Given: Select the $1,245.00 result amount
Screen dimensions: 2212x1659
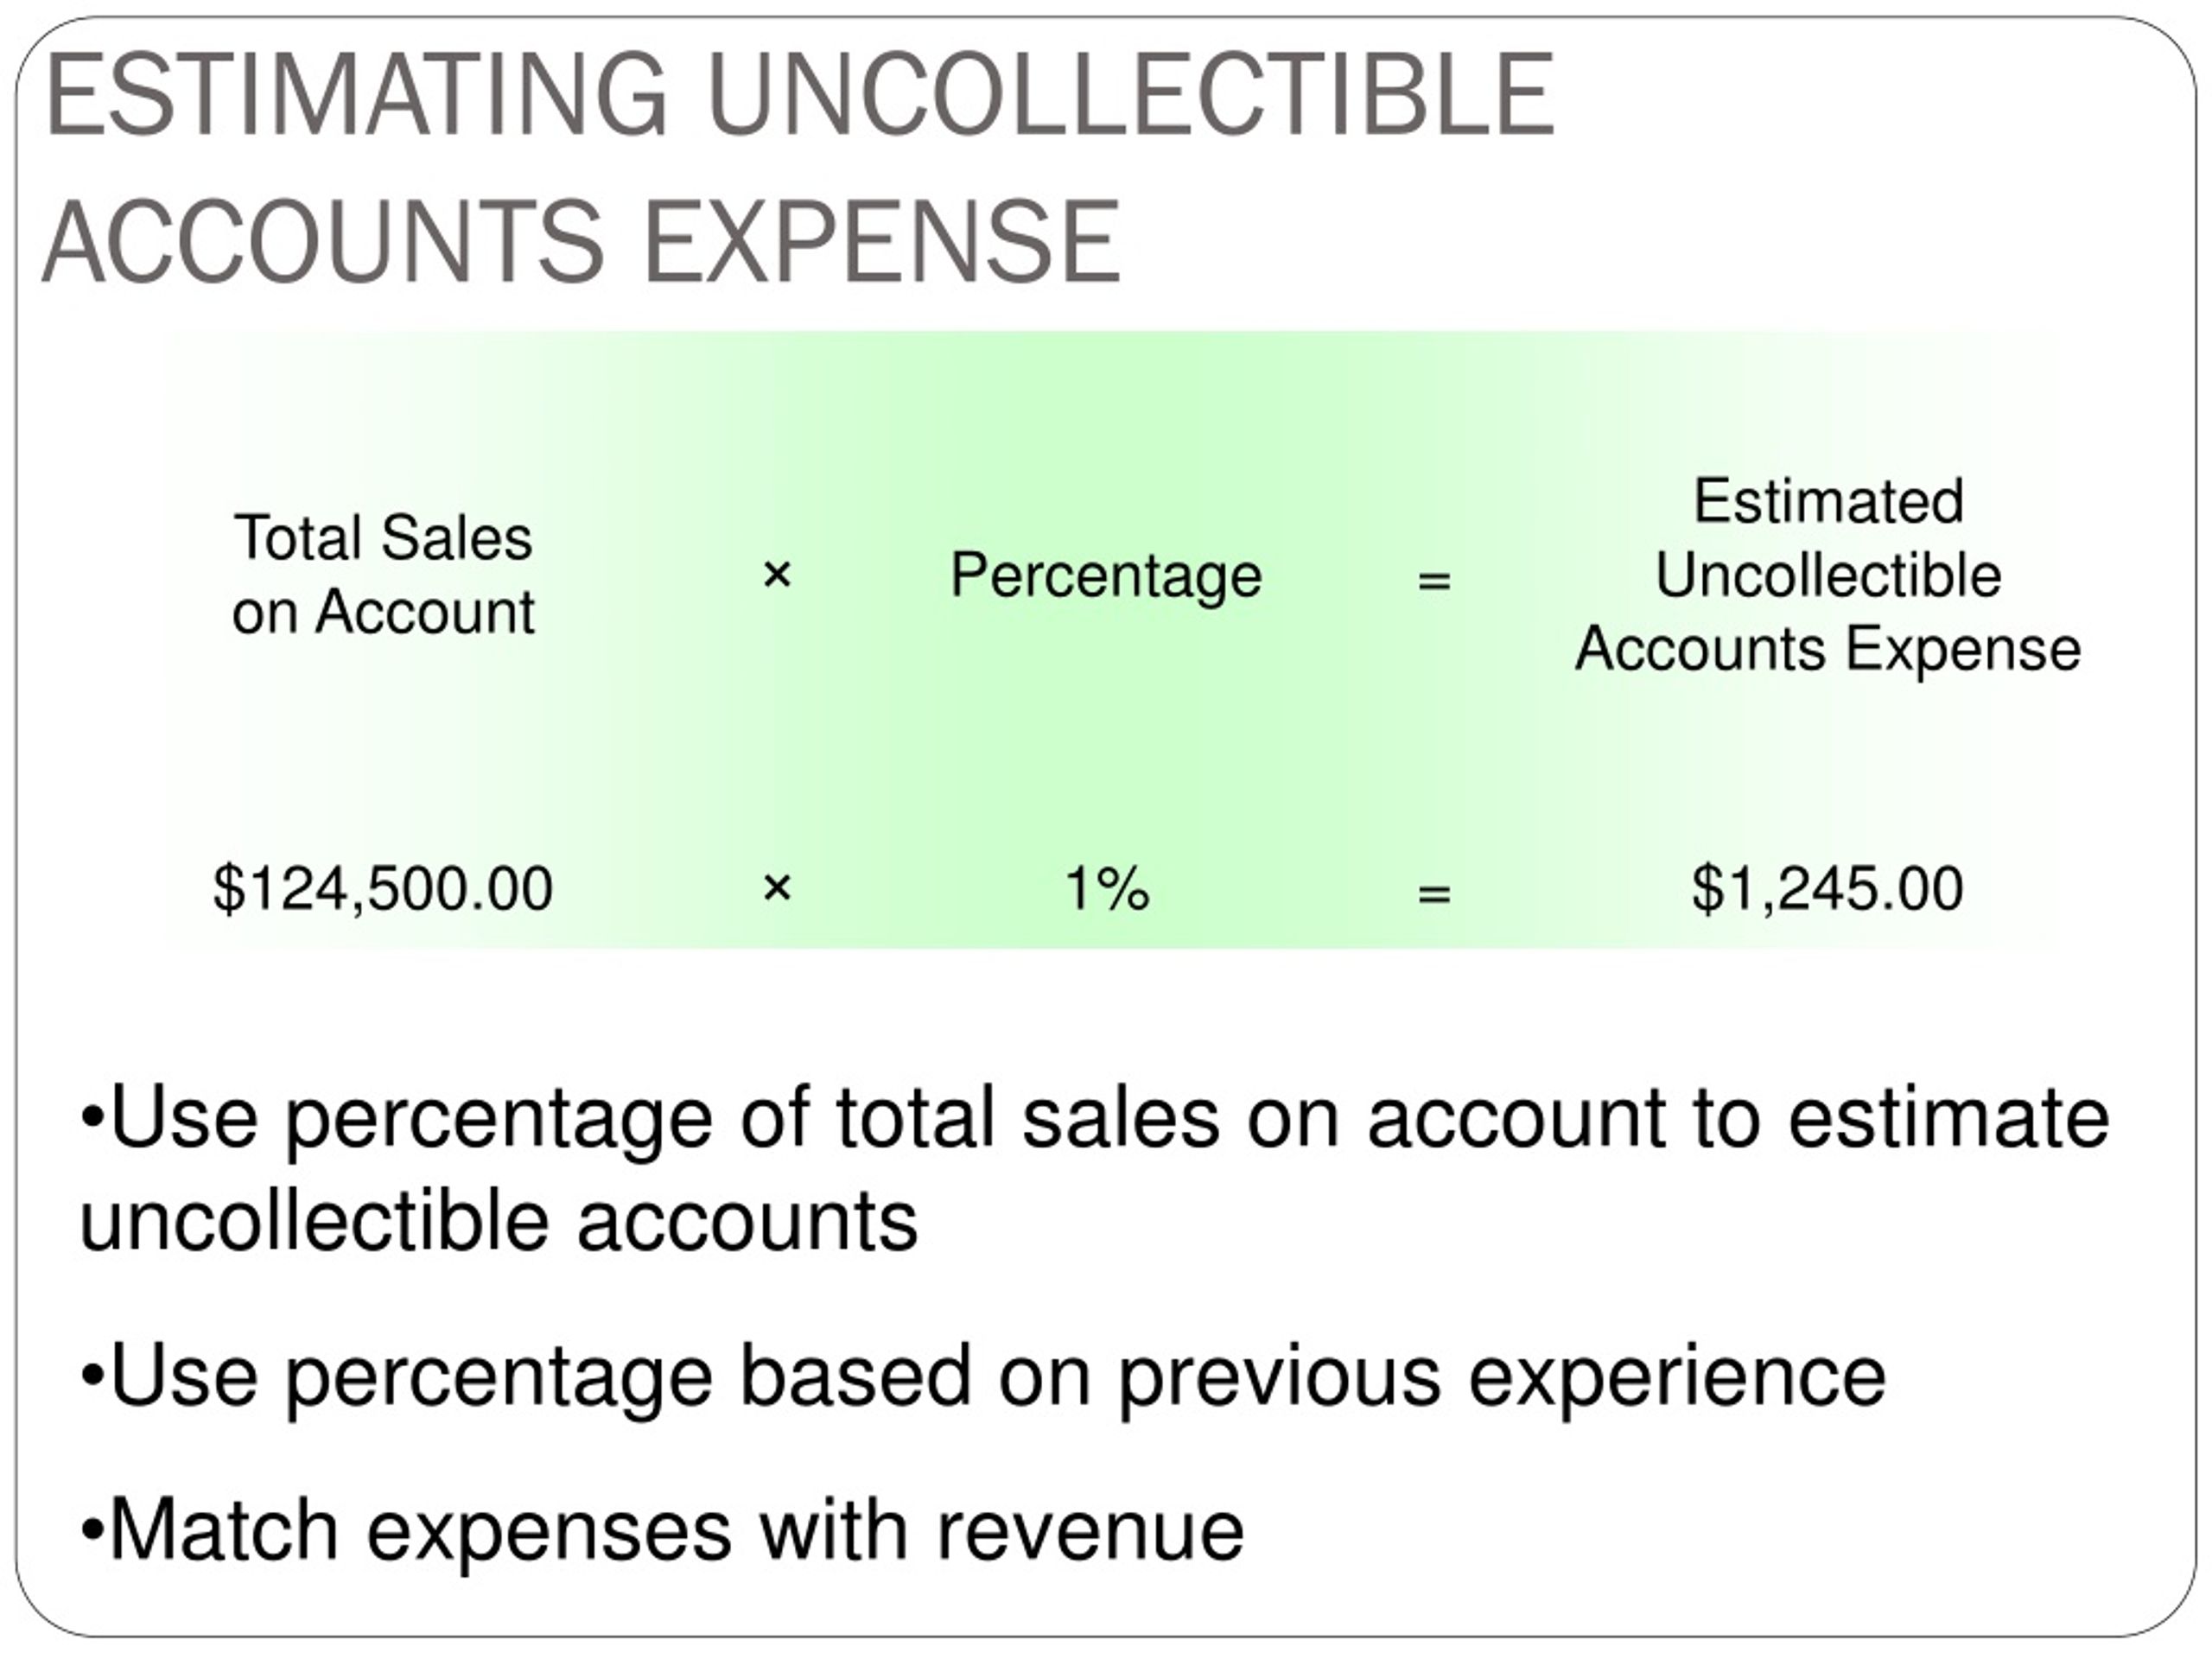Looking at the screenshot, I should [1828, 888].
